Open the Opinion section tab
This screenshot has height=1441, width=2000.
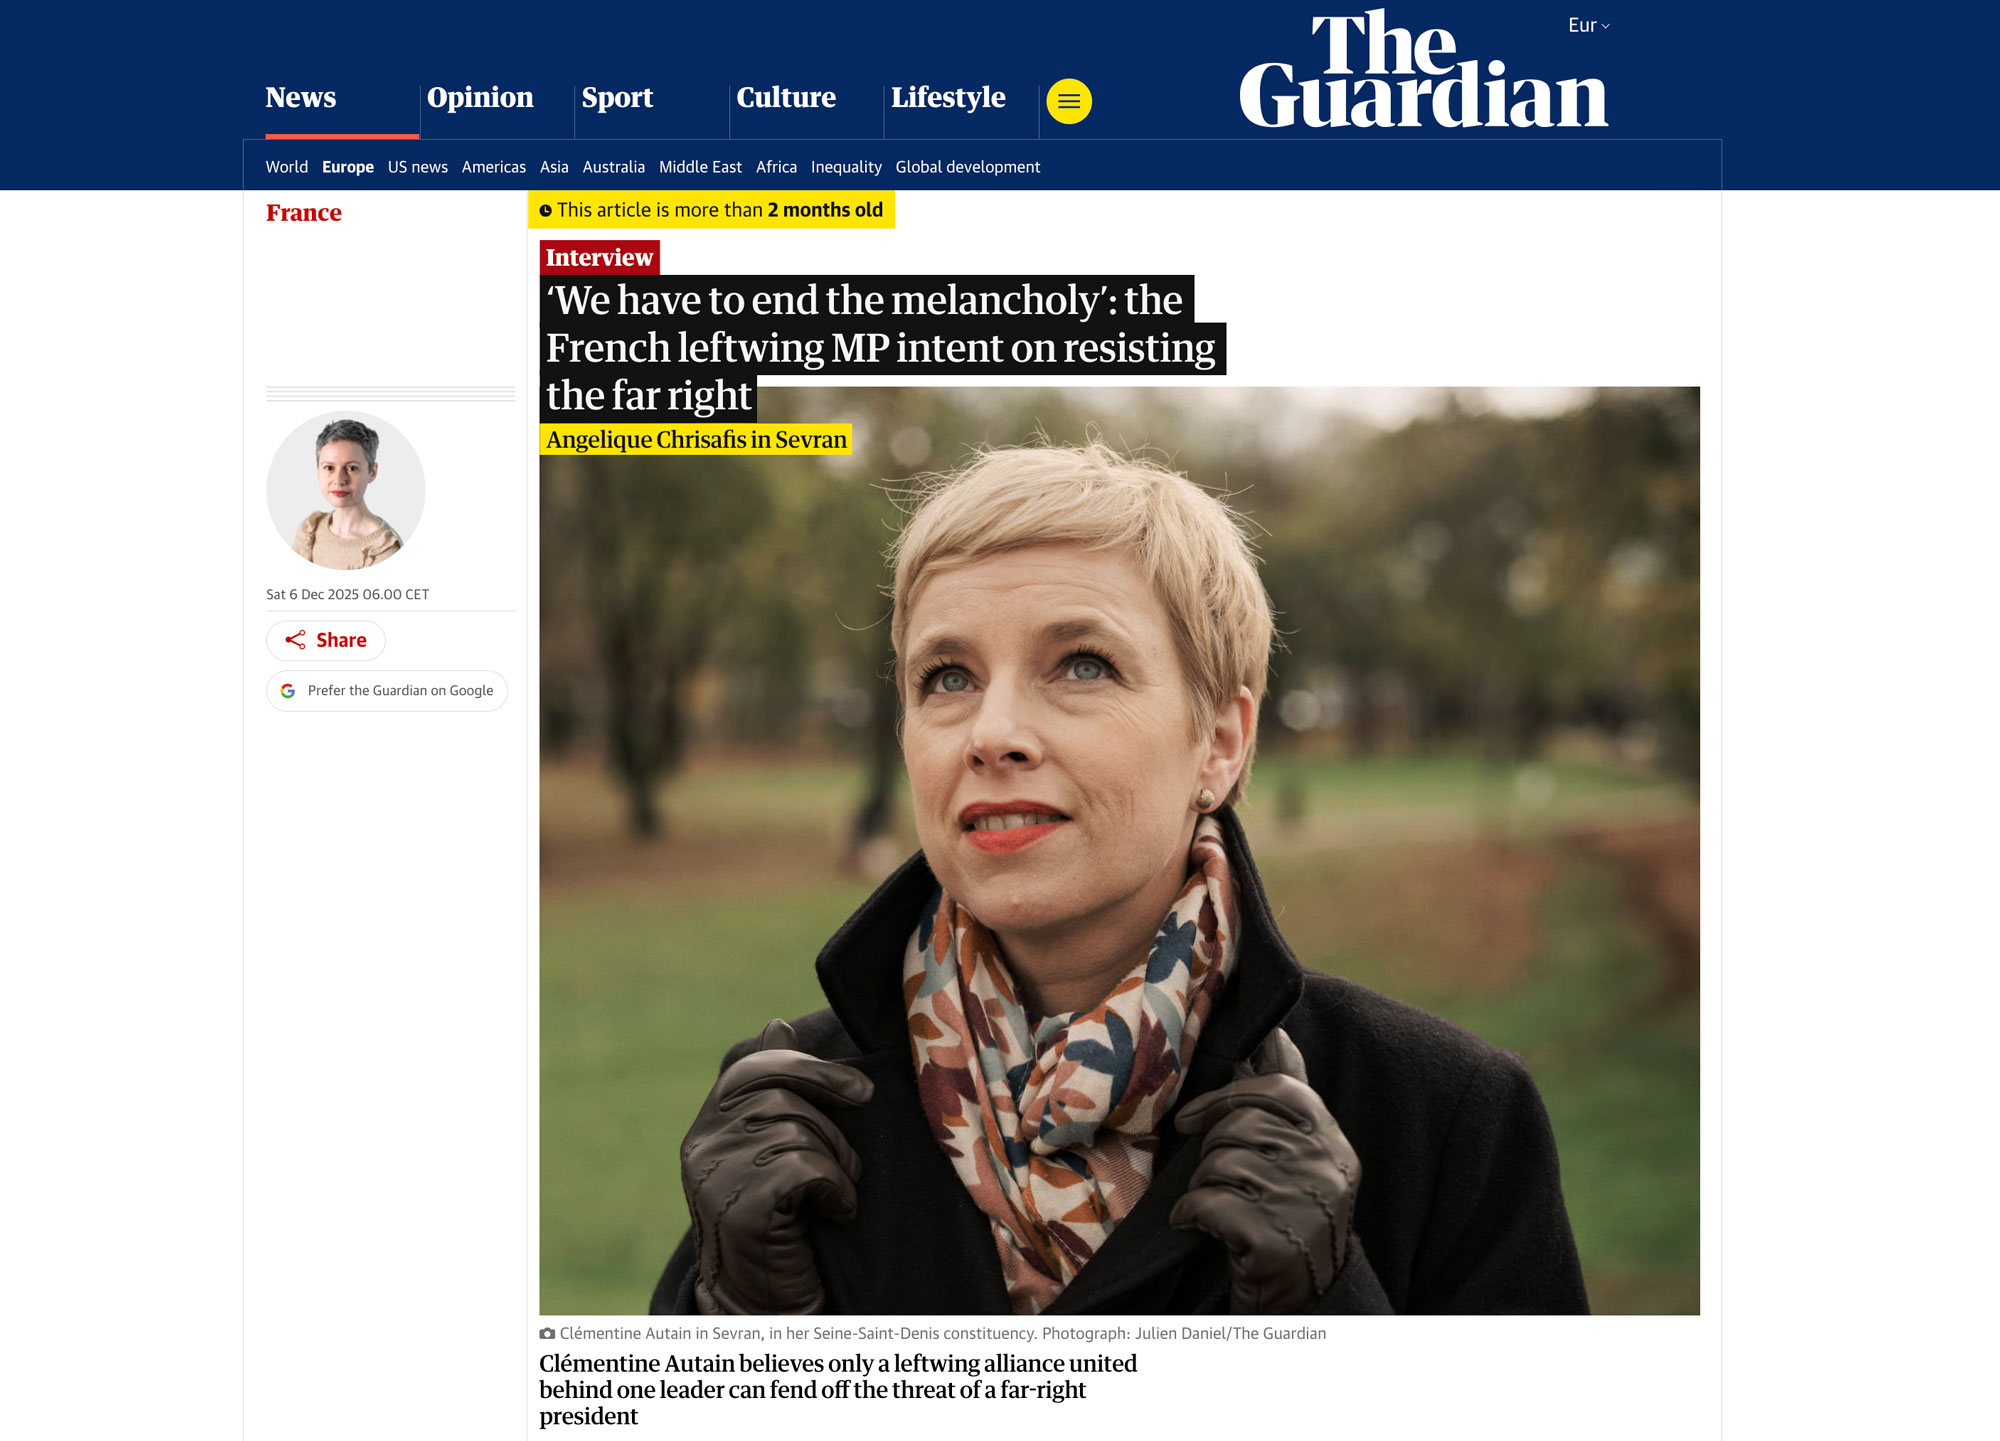coord(480,97)
